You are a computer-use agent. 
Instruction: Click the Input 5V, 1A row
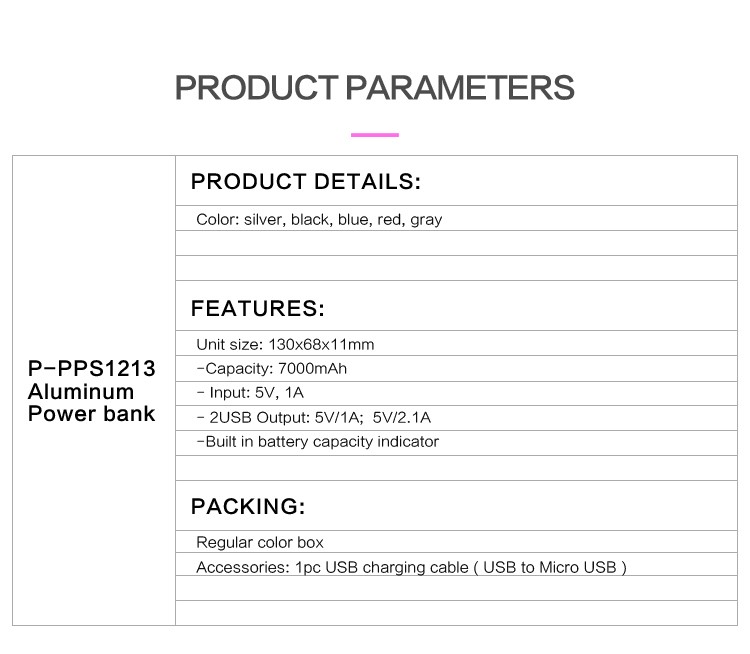point(456,393)
